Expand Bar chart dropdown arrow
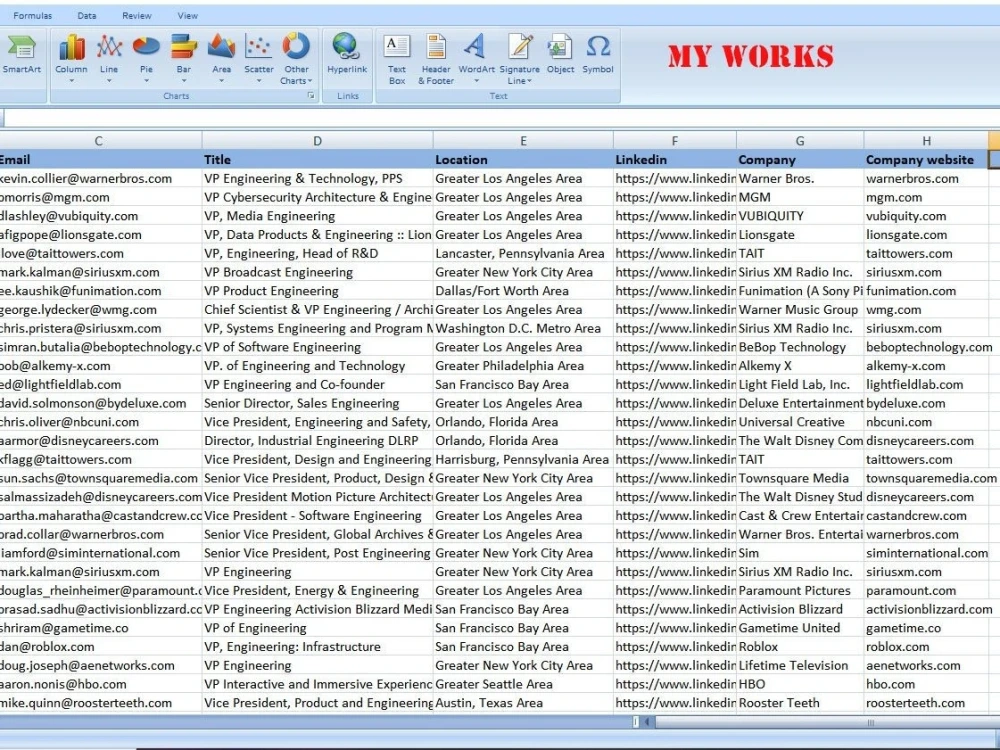The width and height of the screenshot is (1000, 750). [x=184, y=81]
